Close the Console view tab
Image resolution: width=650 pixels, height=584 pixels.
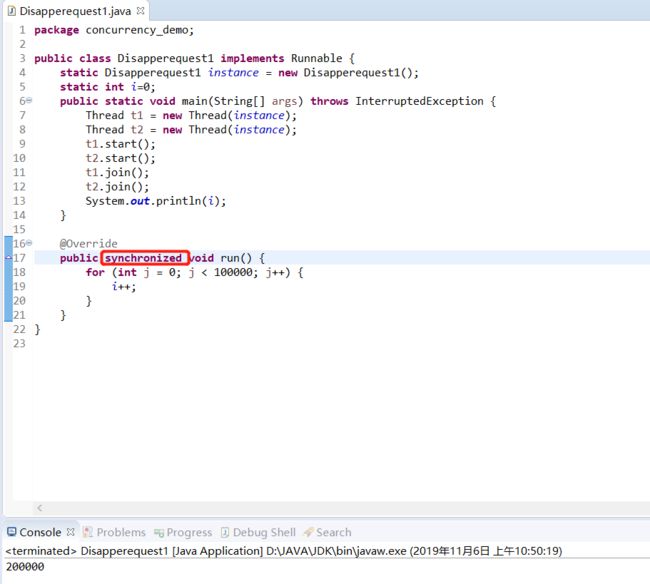70,532
